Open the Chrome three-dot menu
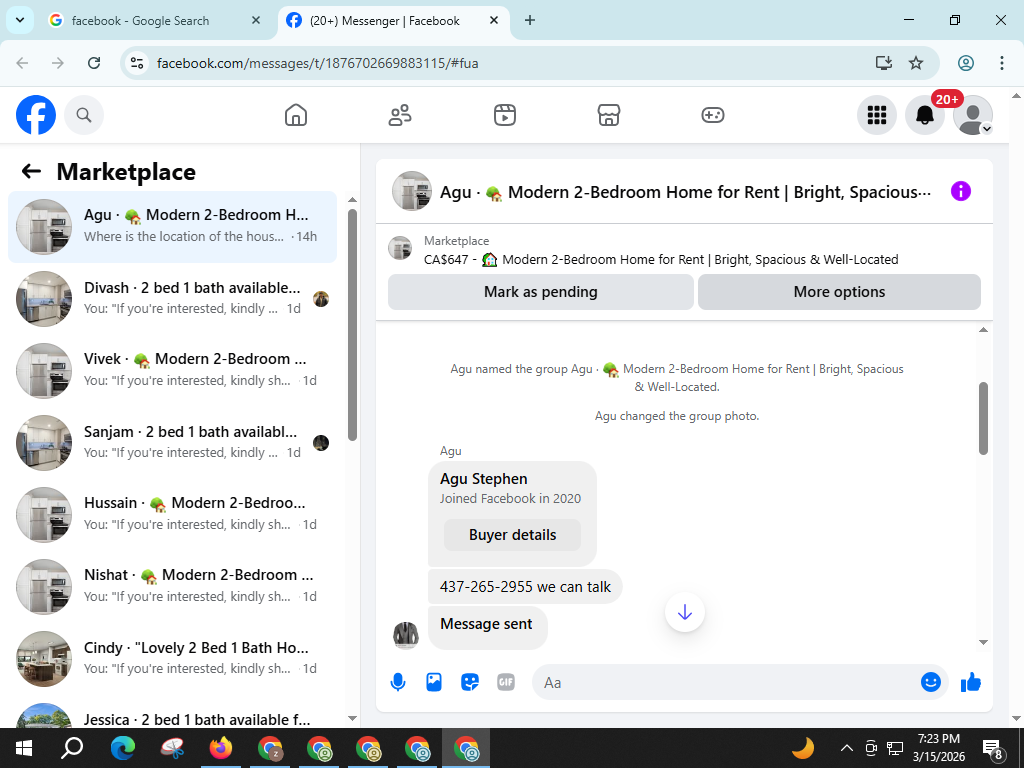 point(1001,63)
